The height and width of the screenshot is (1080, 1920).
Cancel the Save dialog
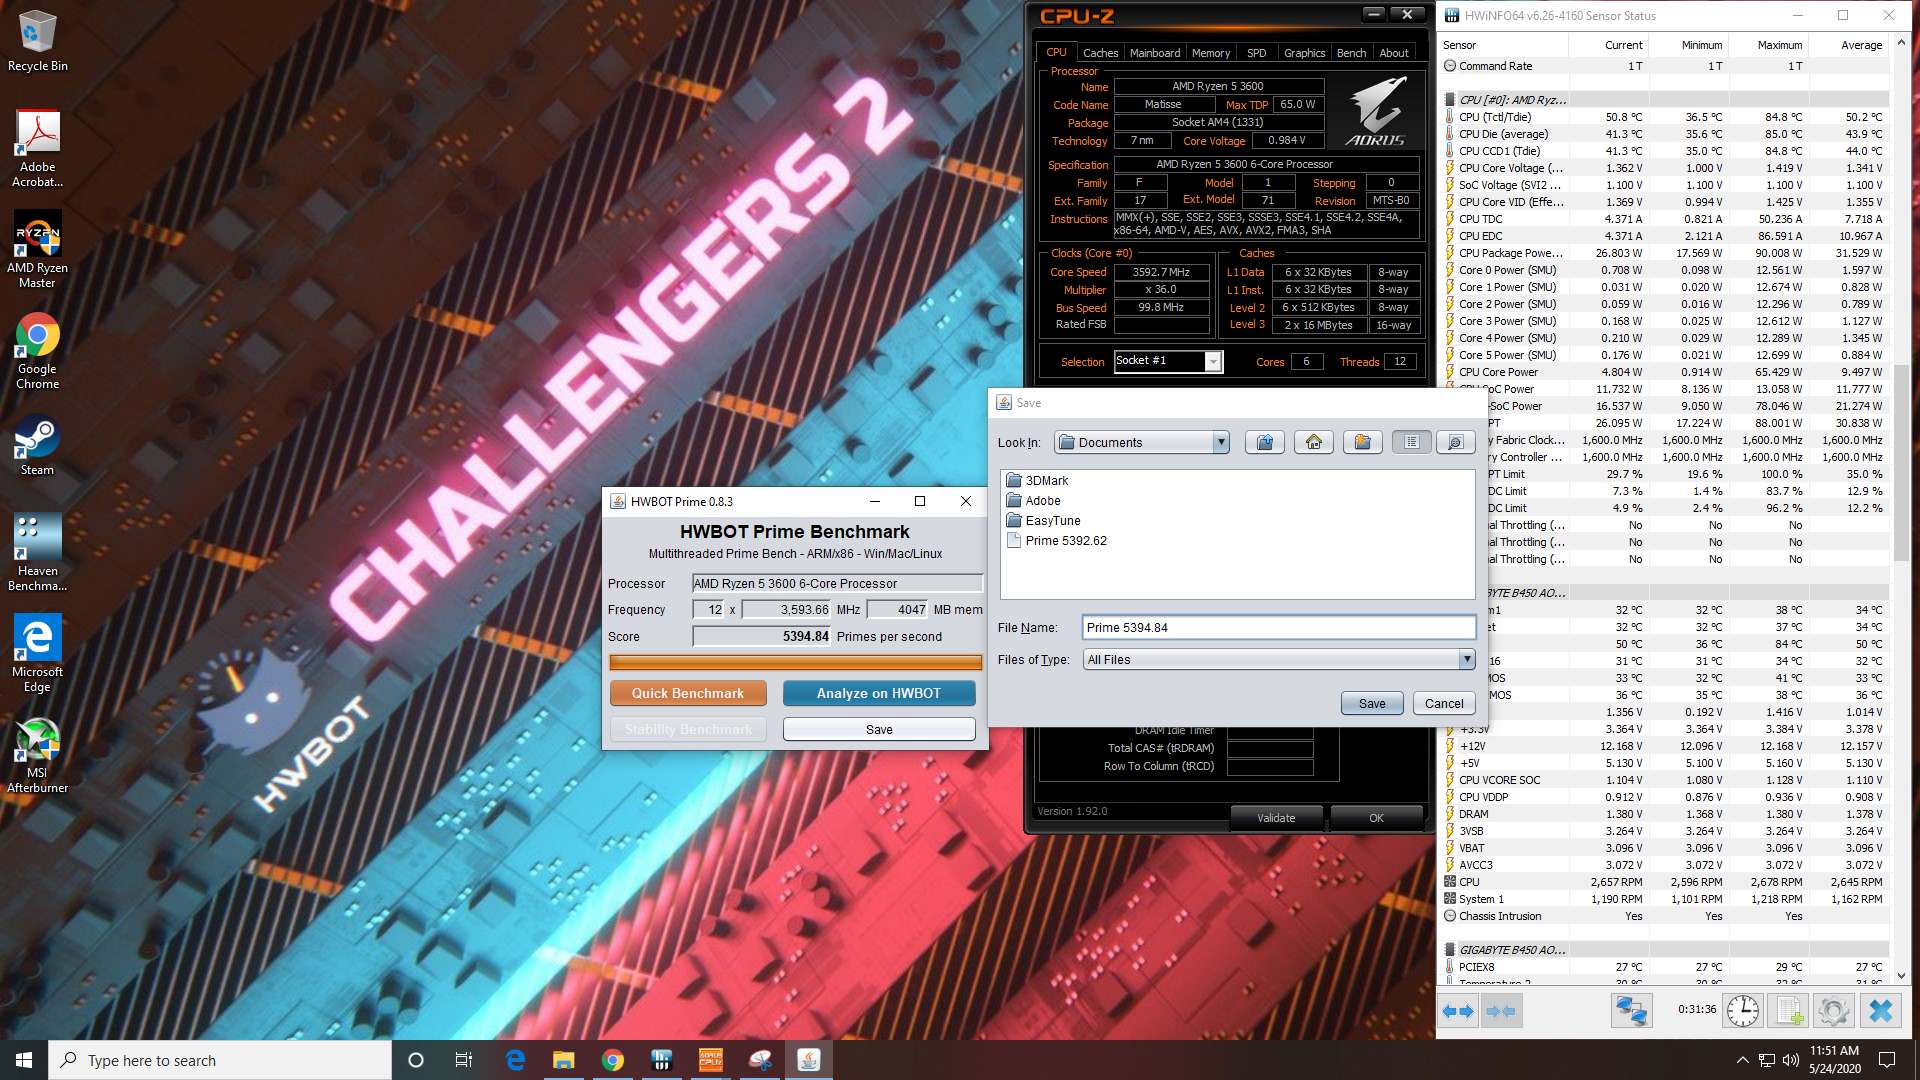coord(1444,703)
